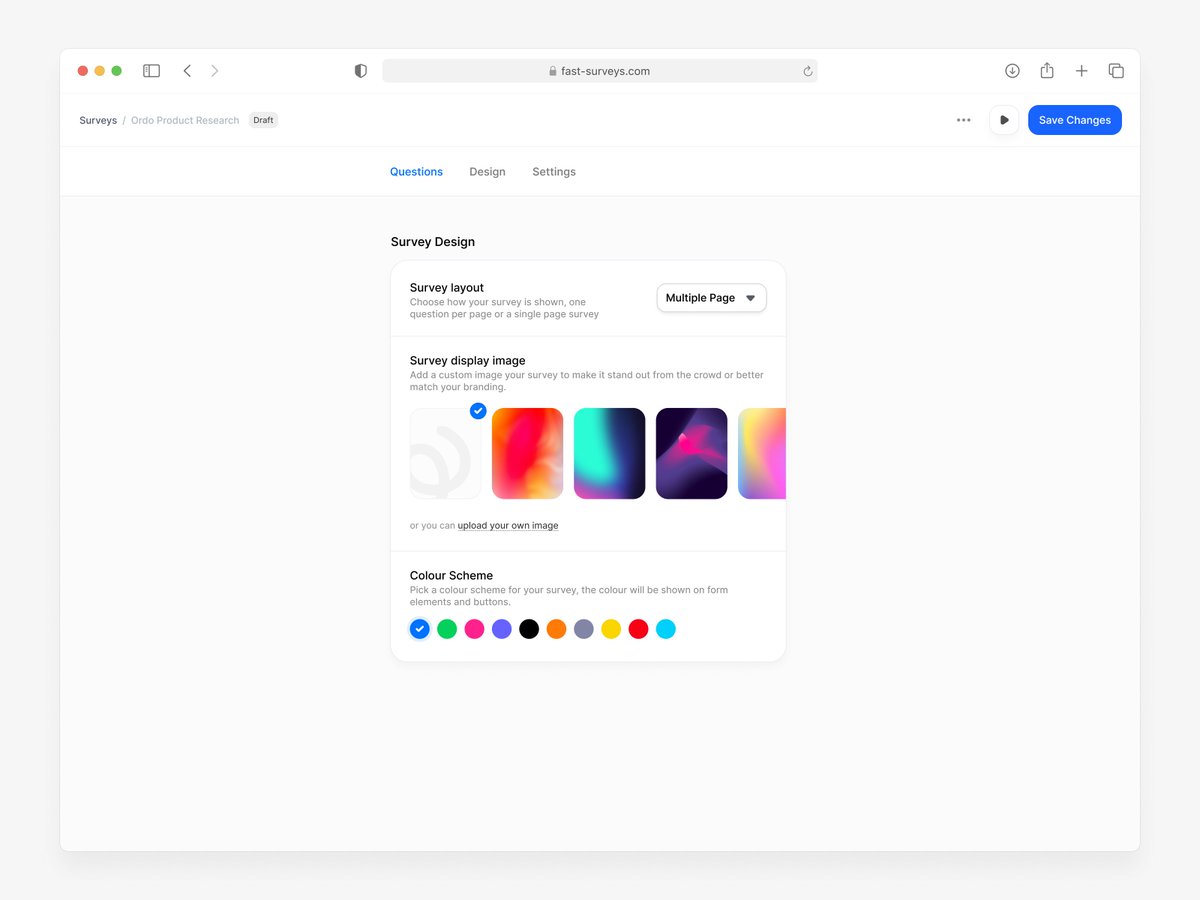This screenshot has width=1200, height=900.
Task: Select the blue checked colour scheme
Action: (420, 629)
